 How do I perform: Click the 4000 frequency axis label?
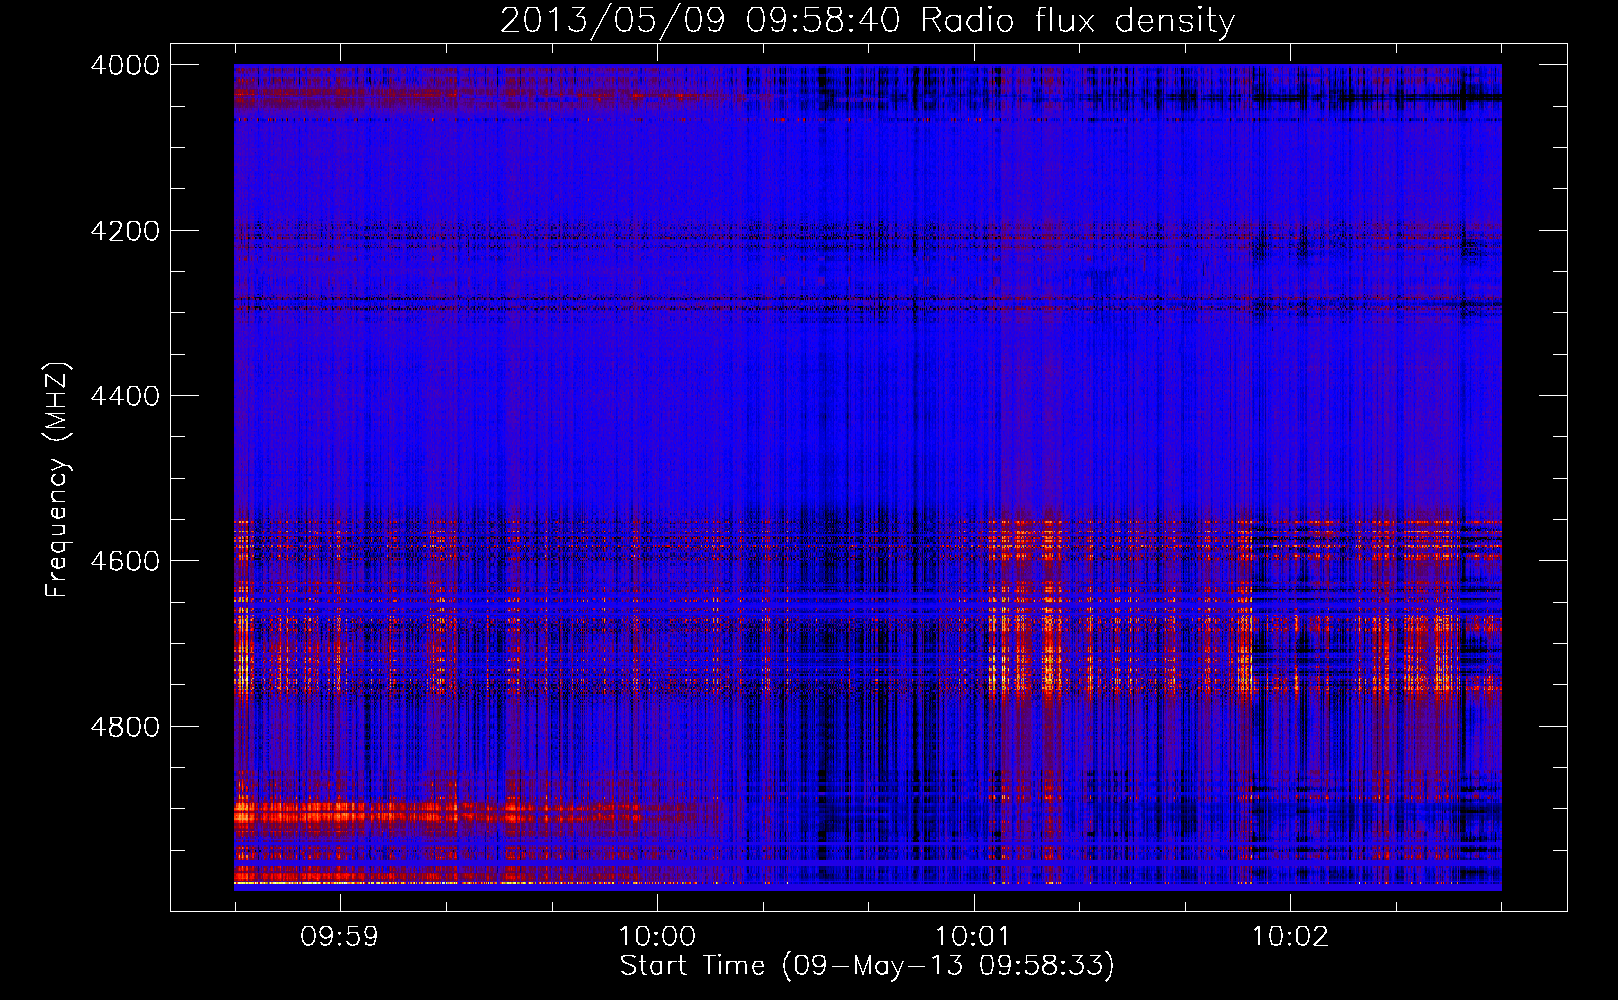click(125, 65)
